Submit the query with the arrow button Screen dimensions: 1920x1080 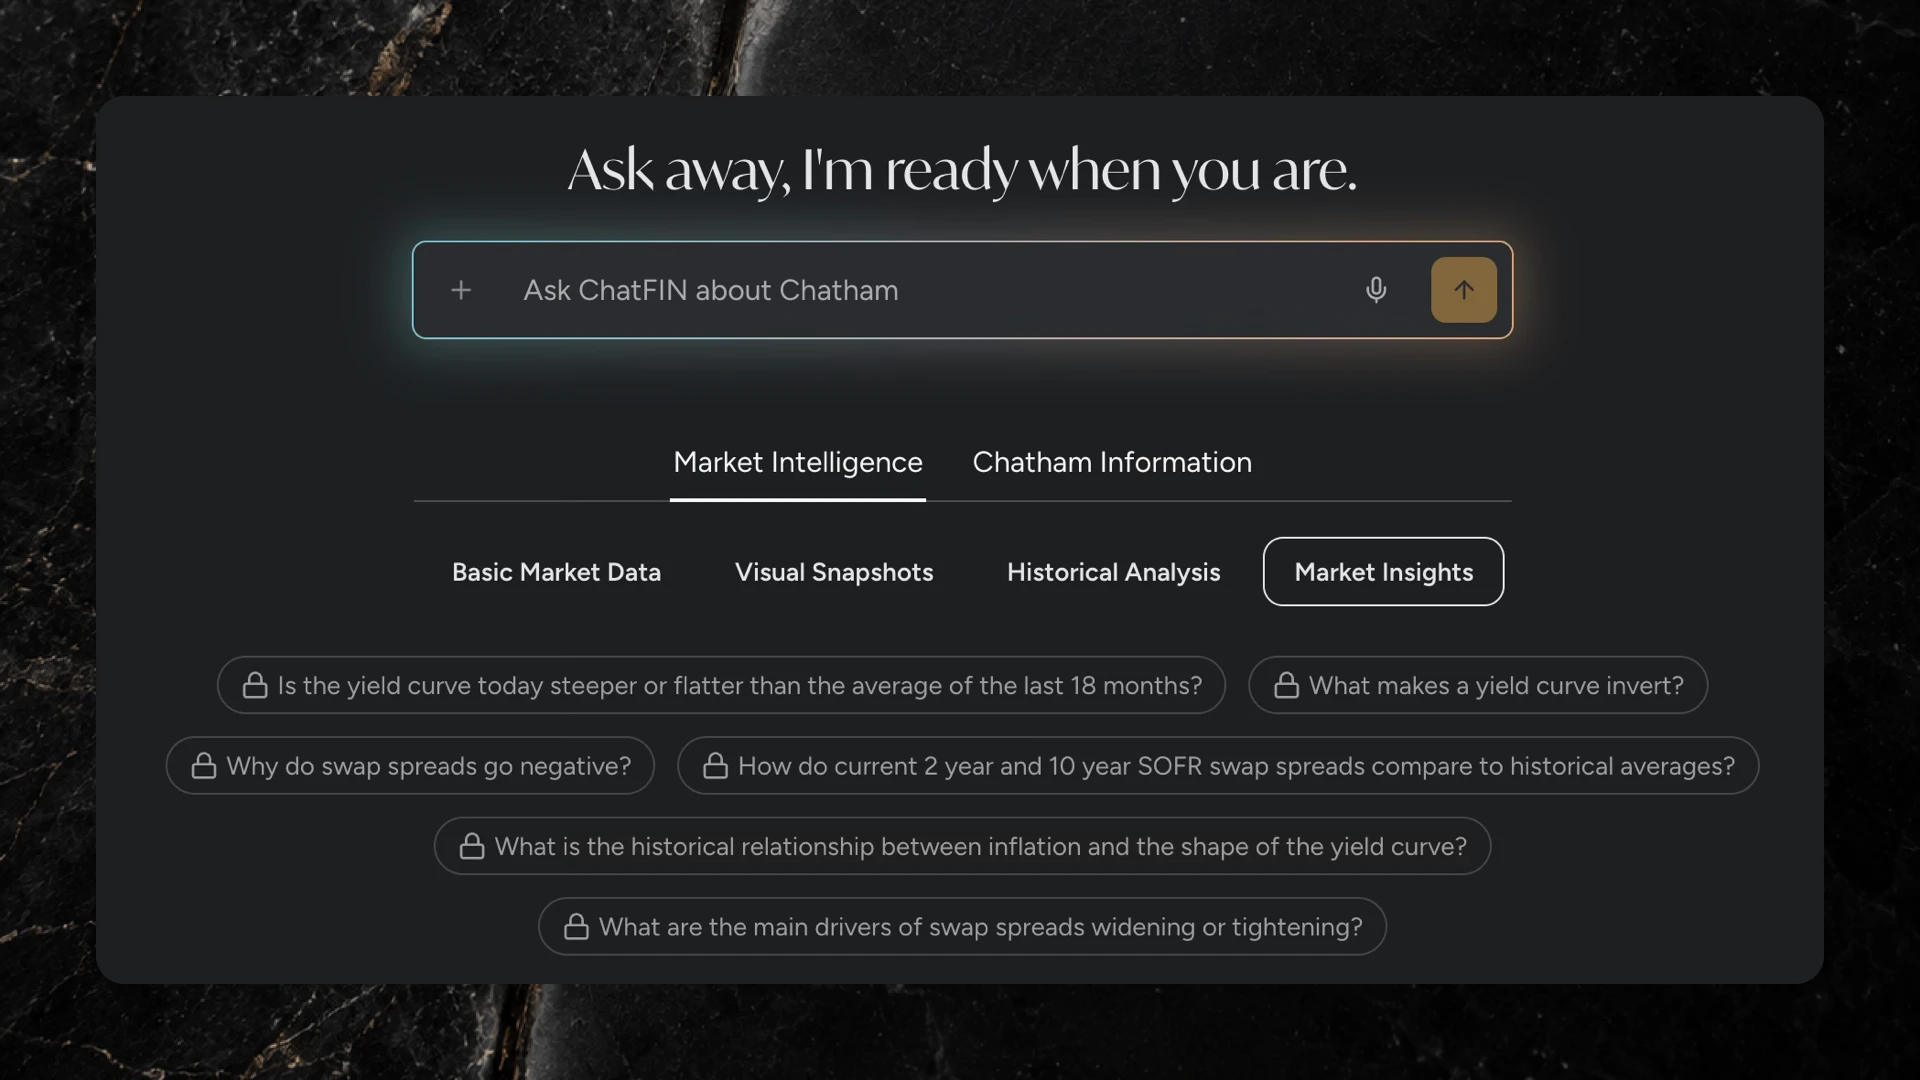(1464, 290)
